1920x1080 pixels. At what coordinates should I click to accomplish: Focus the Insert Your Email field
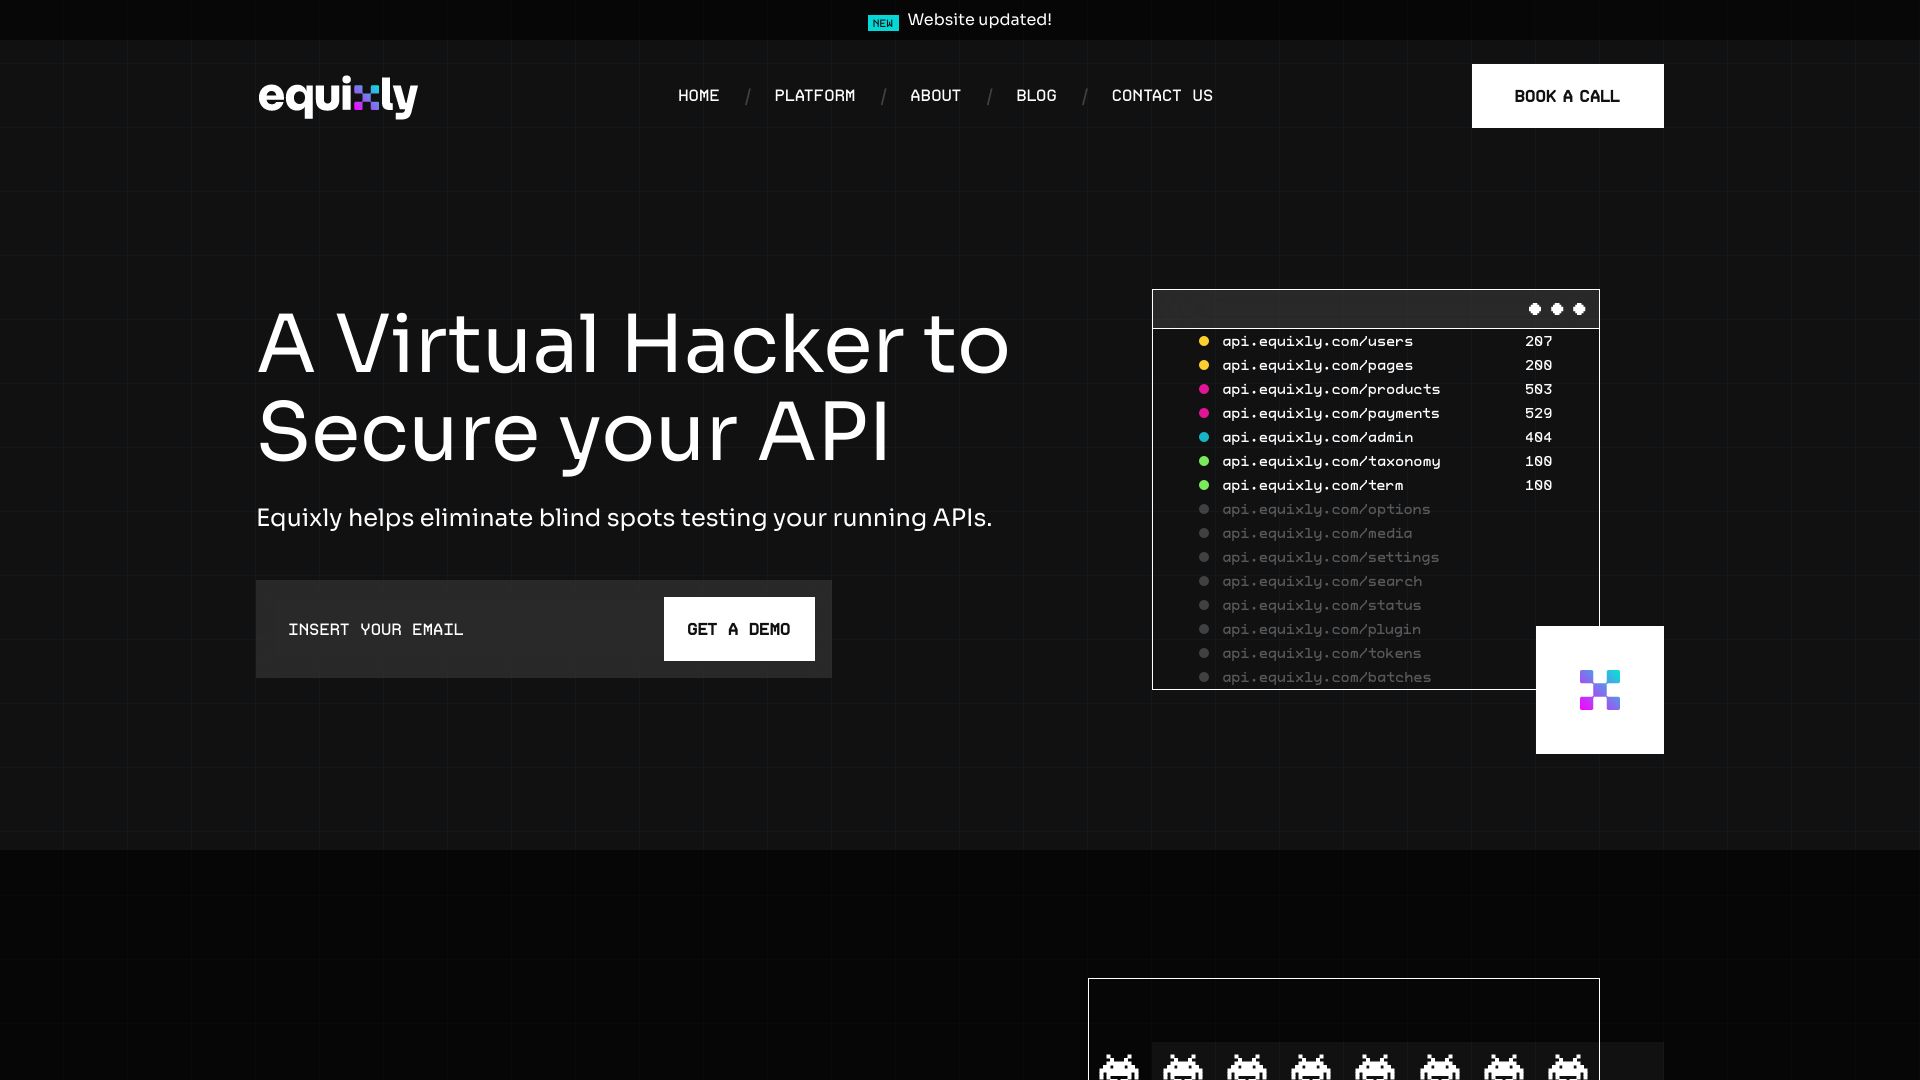(x=460, y=630)
